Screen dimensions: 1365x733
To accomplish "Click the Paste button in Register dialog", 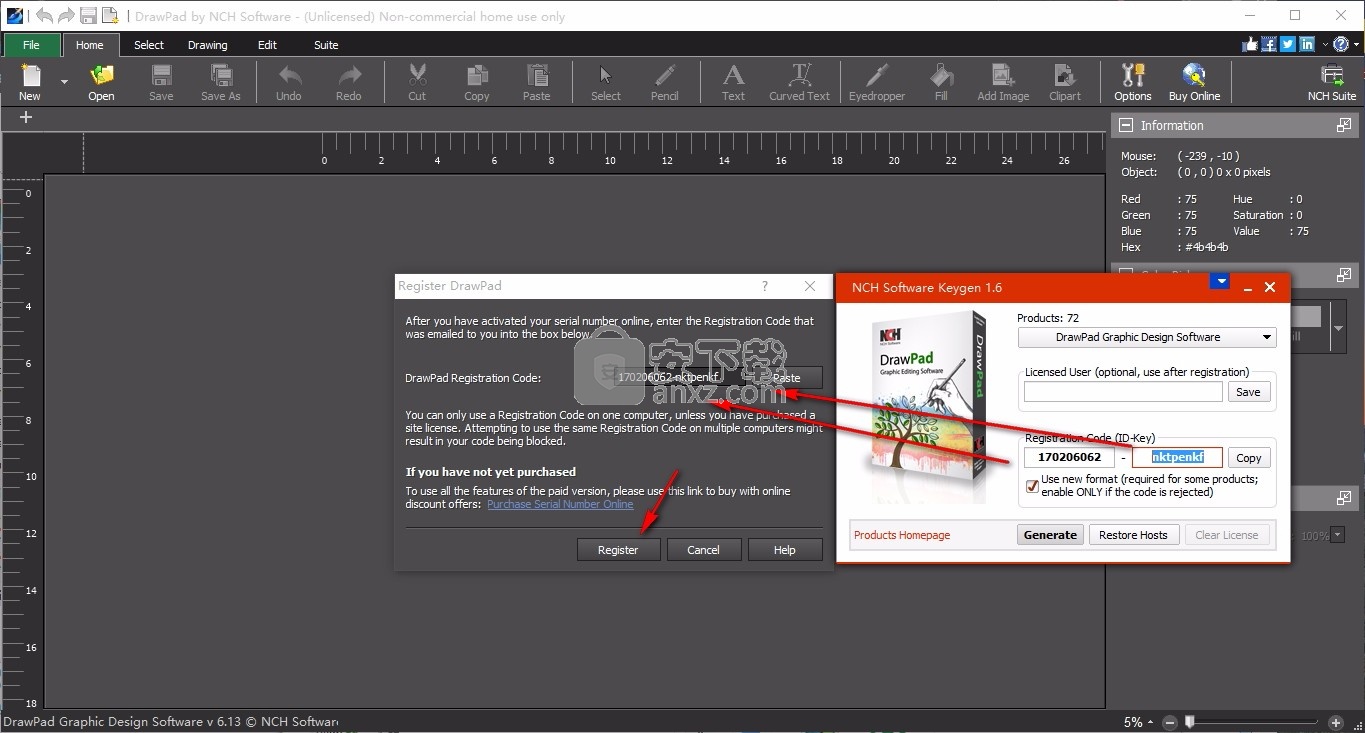I will coord(786,378).
